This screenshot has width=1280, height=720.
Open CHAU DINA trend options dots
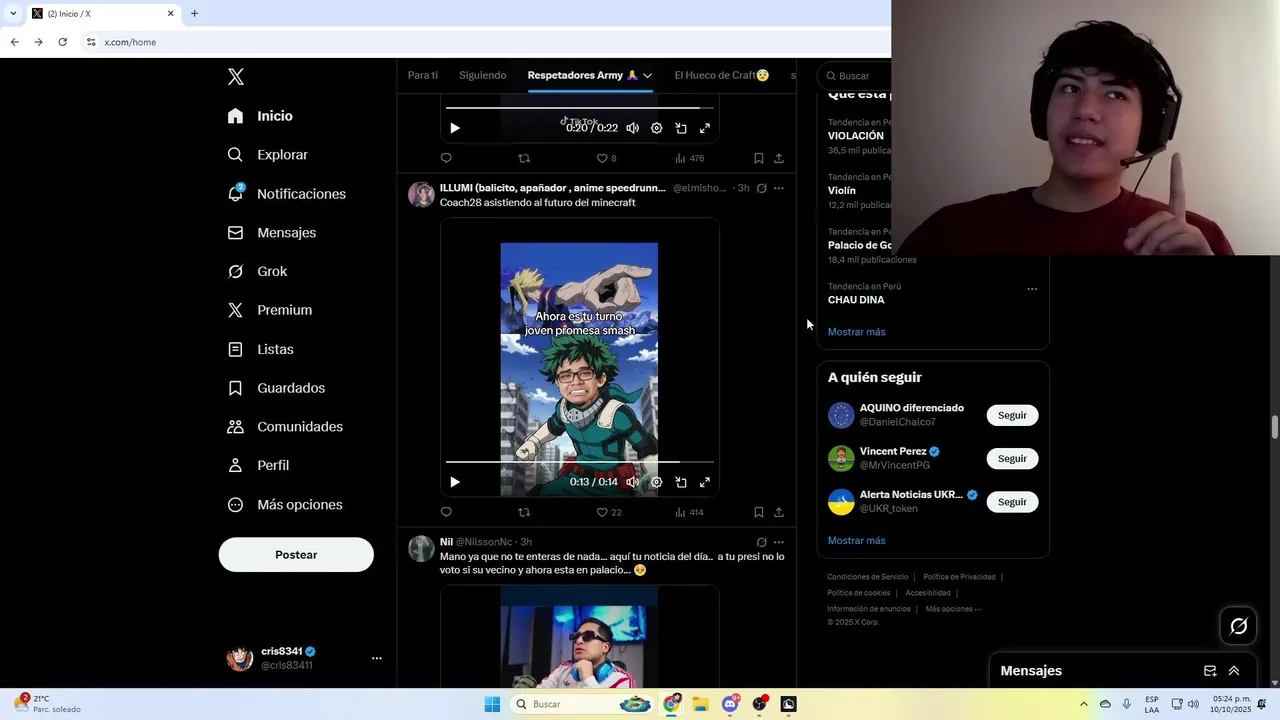pyautogui.click(x=1032, y=289)
